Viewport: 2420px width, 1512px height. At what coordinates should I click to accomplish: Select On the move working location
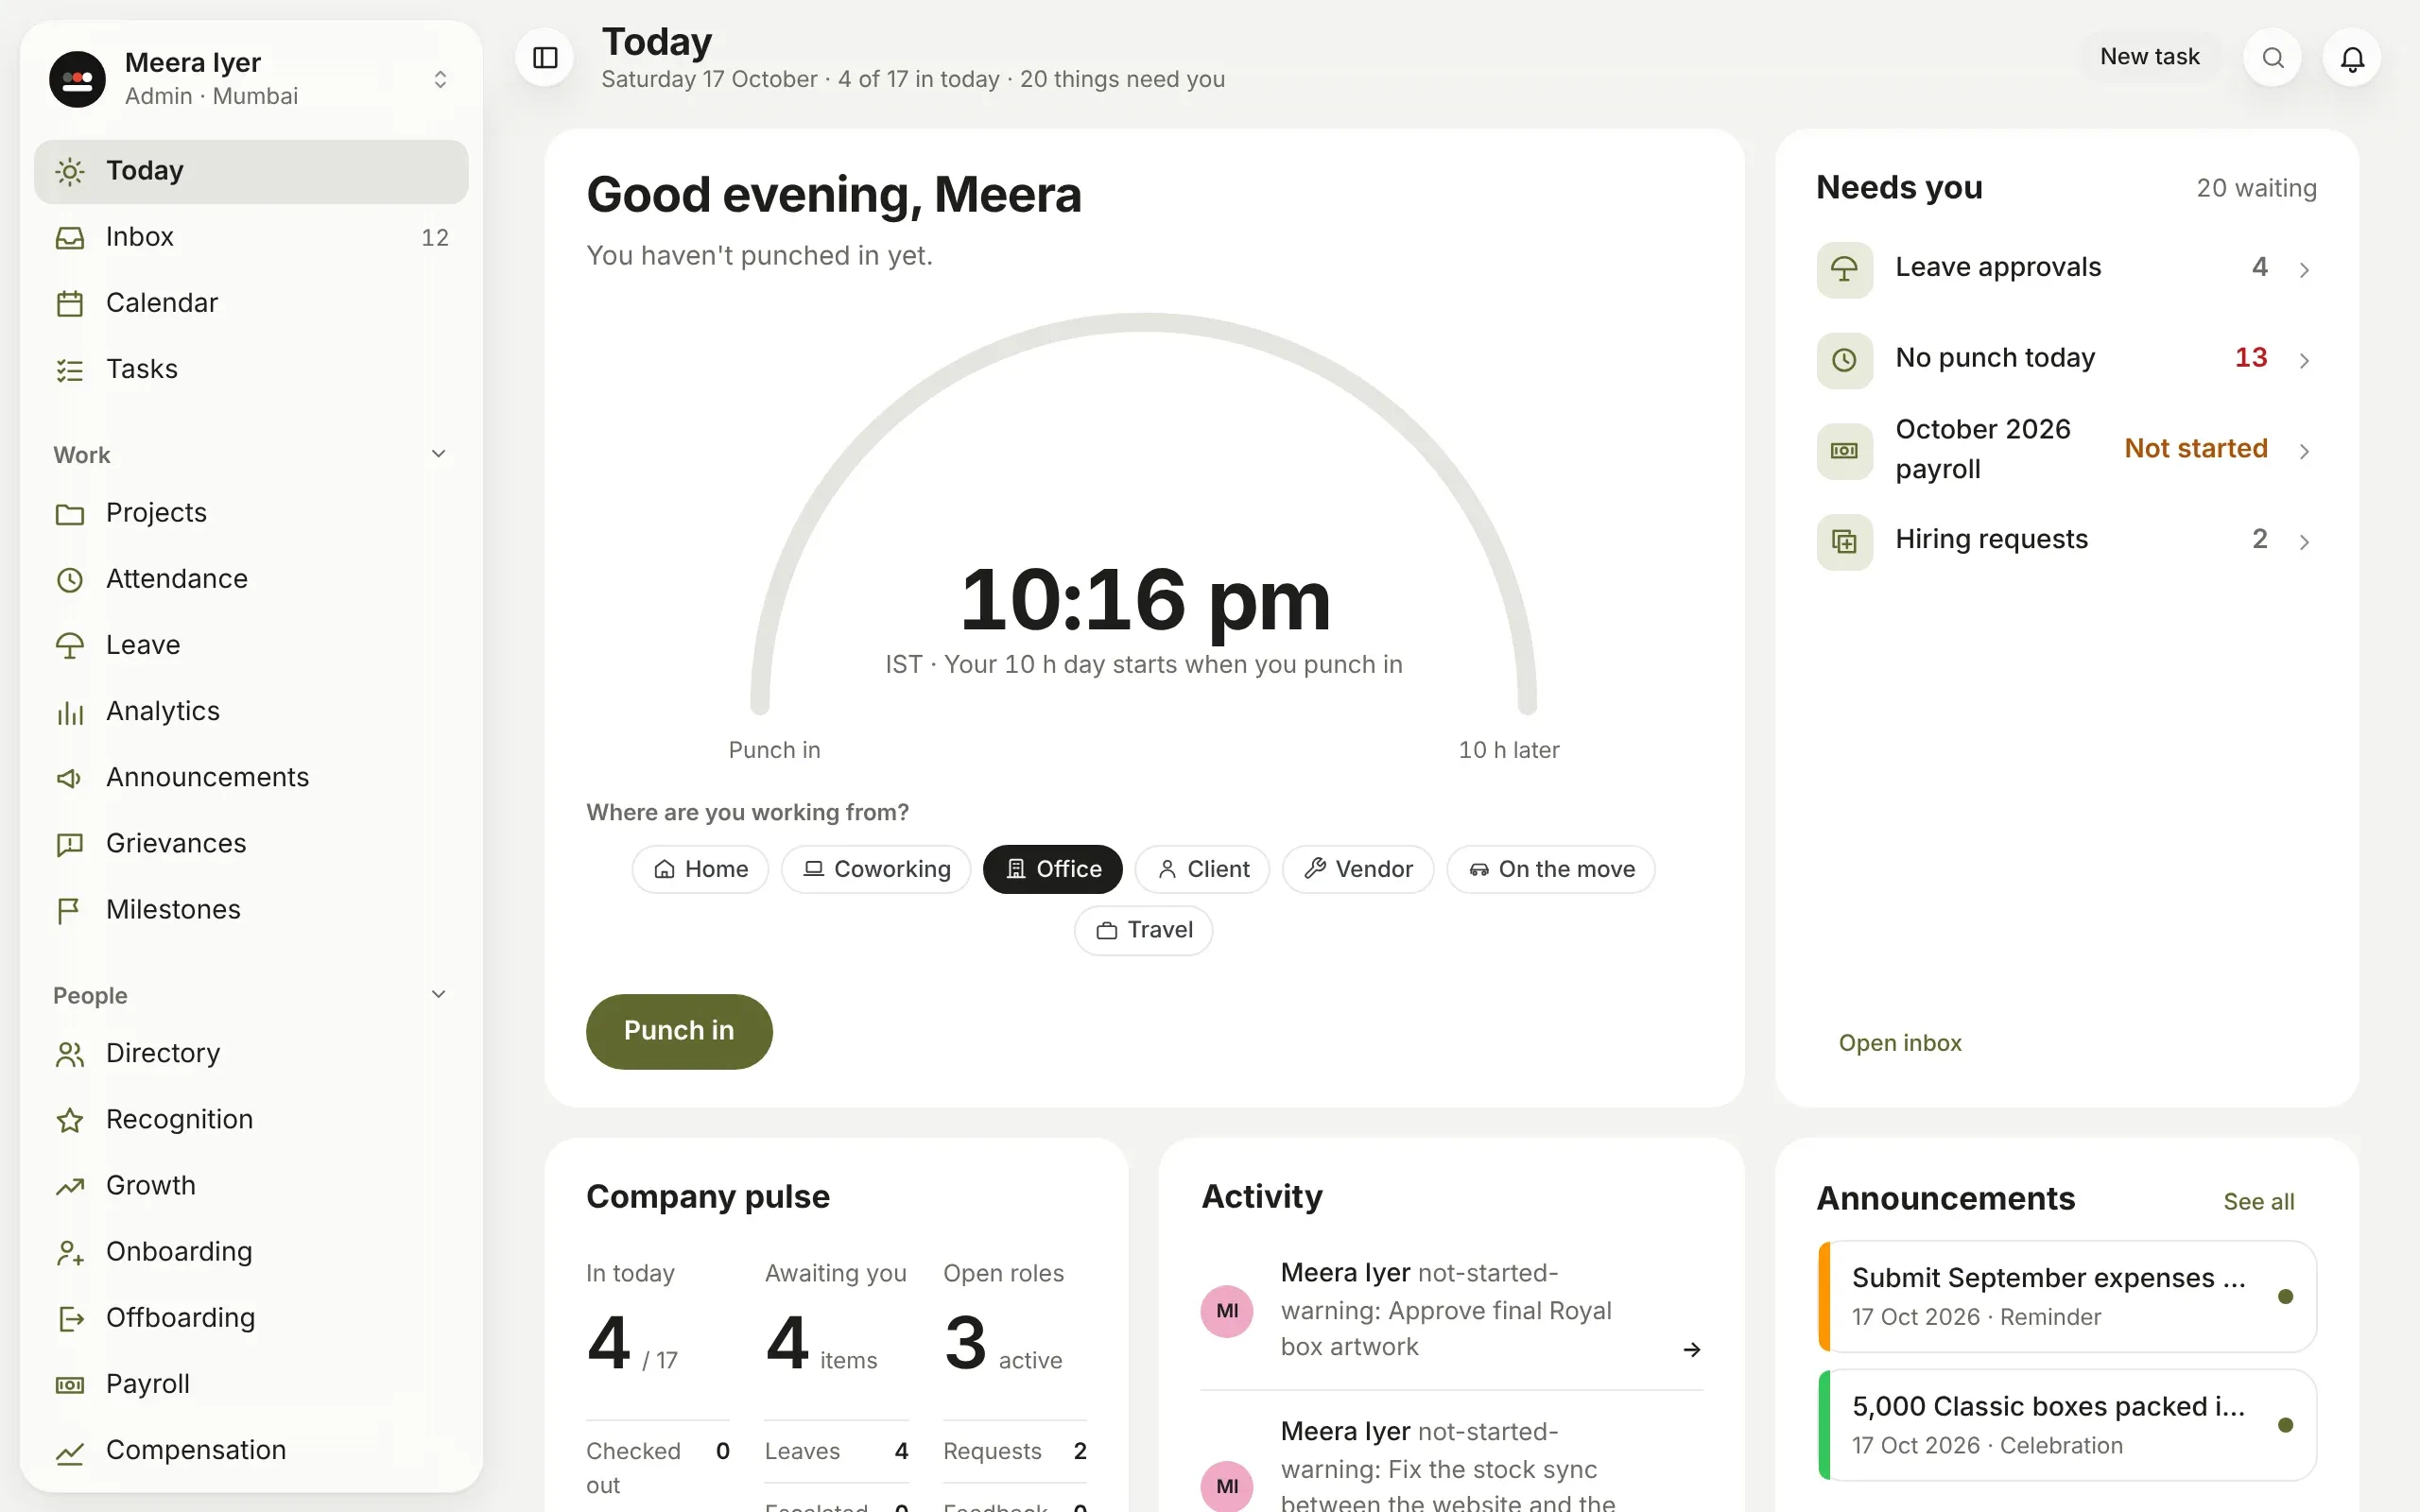[1551, 869]
